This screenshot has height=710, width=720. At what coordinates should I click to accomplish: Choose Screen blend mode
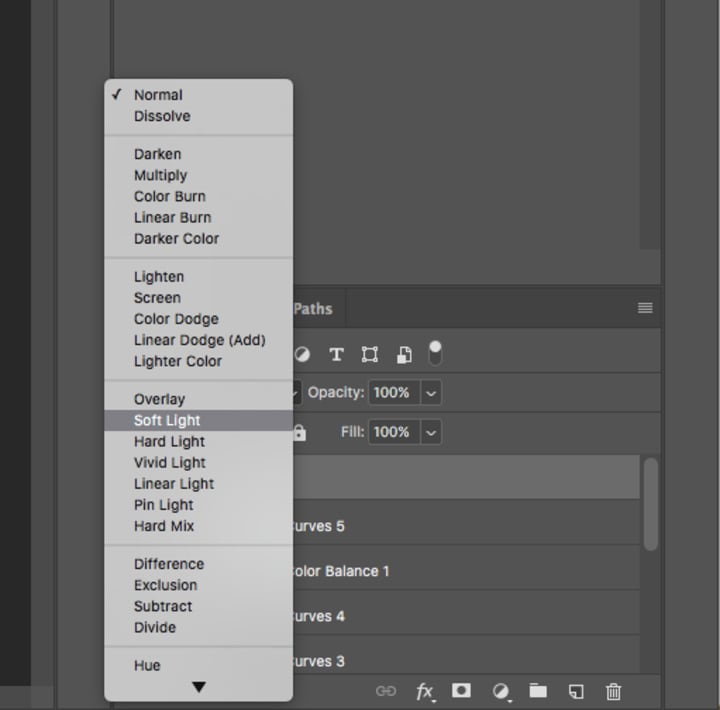[198, 298]
